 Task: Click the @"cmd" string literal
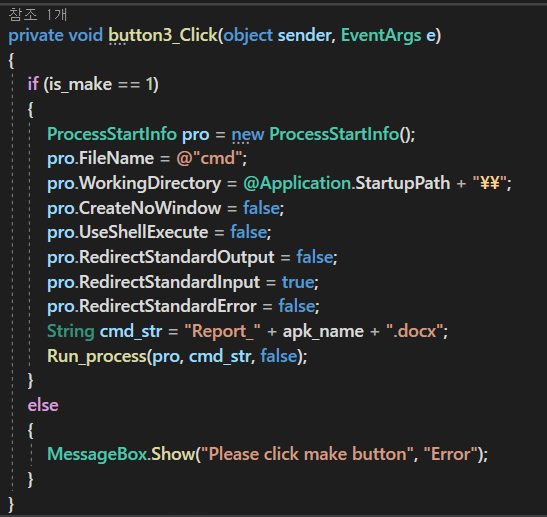coord(210,158)
